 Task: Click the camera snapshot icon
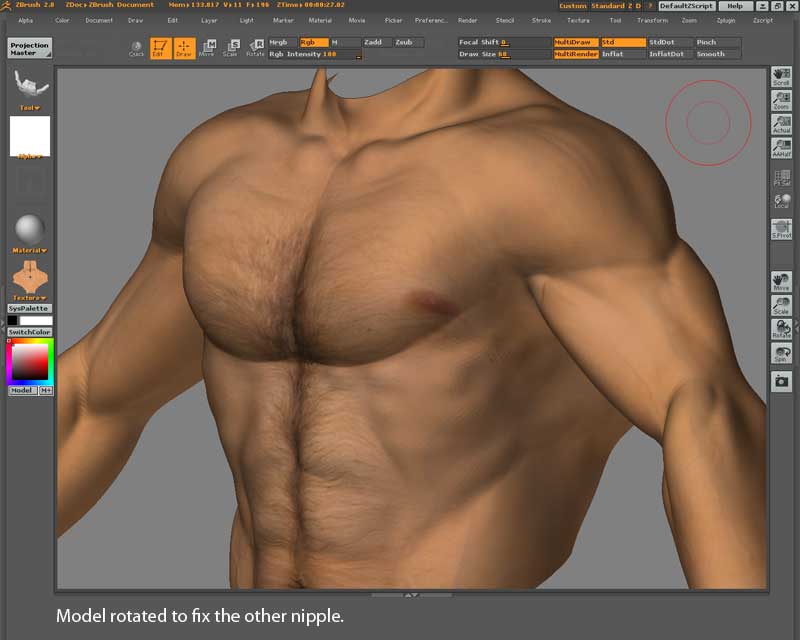781,381
